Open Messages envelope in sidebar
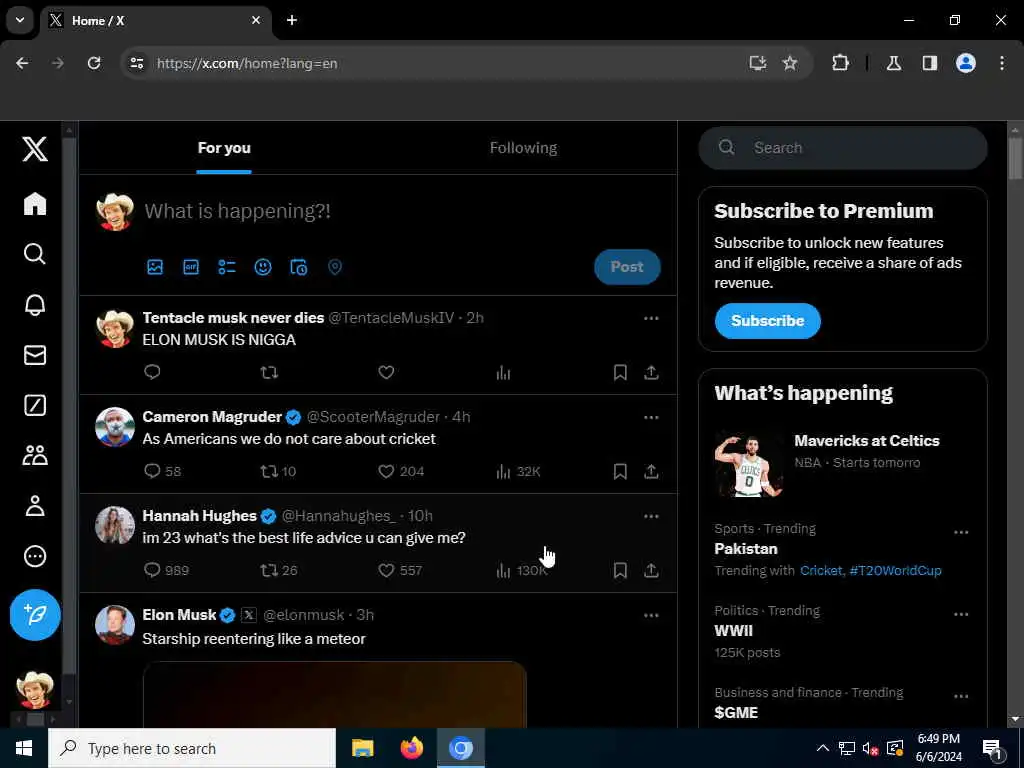 pos(35,355)
